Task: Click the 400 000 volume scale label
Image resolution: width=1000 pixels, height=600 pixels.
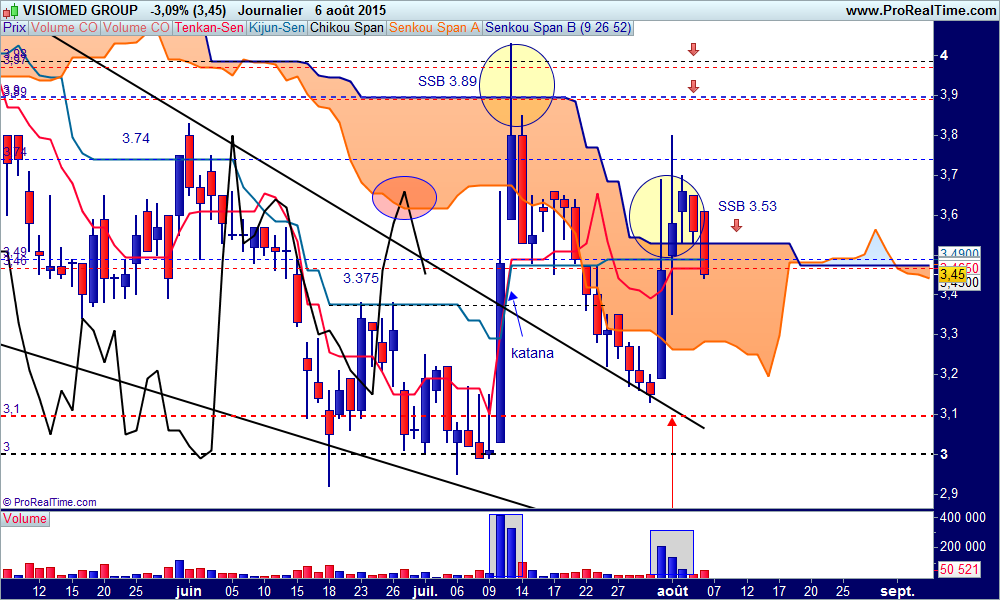Action: [x=963, y=518]
